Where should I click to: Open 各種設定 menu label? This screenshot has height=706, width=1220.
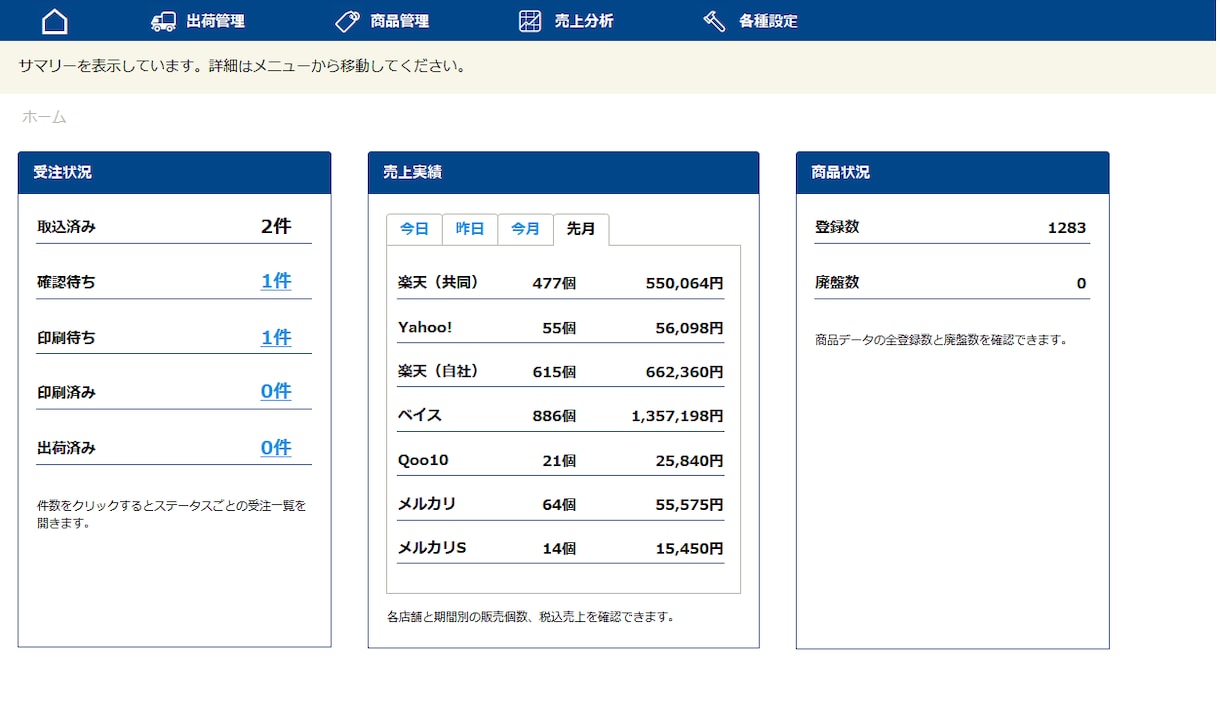(x=768, y=21)
